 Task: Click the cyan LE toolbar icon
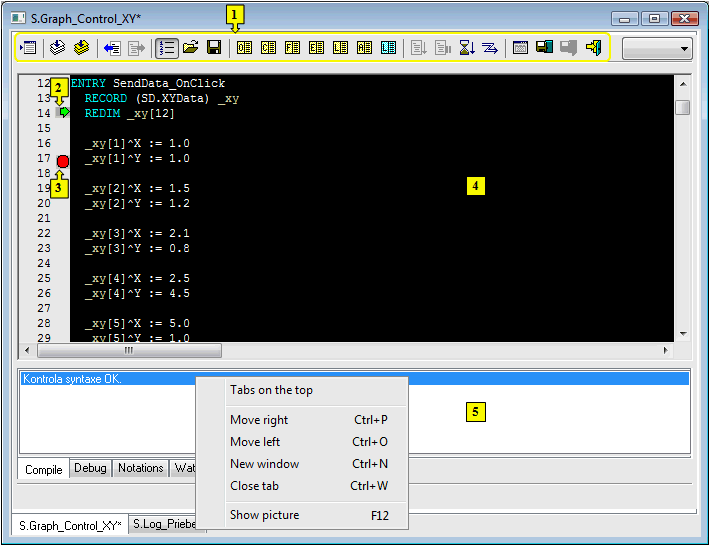[x=388, y=47]
